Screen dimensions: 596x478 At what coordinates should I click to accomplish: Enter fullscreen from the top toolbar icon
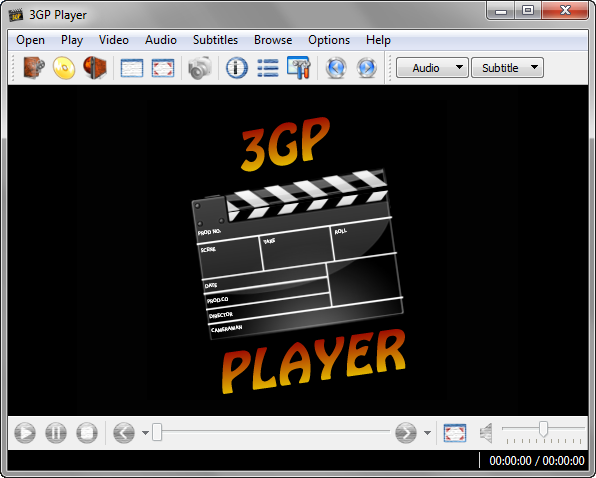163,68
